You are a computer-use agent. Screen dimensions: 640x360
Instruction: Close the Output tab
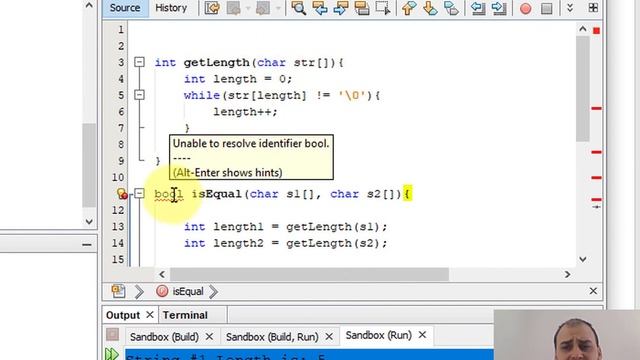point(150,315)
